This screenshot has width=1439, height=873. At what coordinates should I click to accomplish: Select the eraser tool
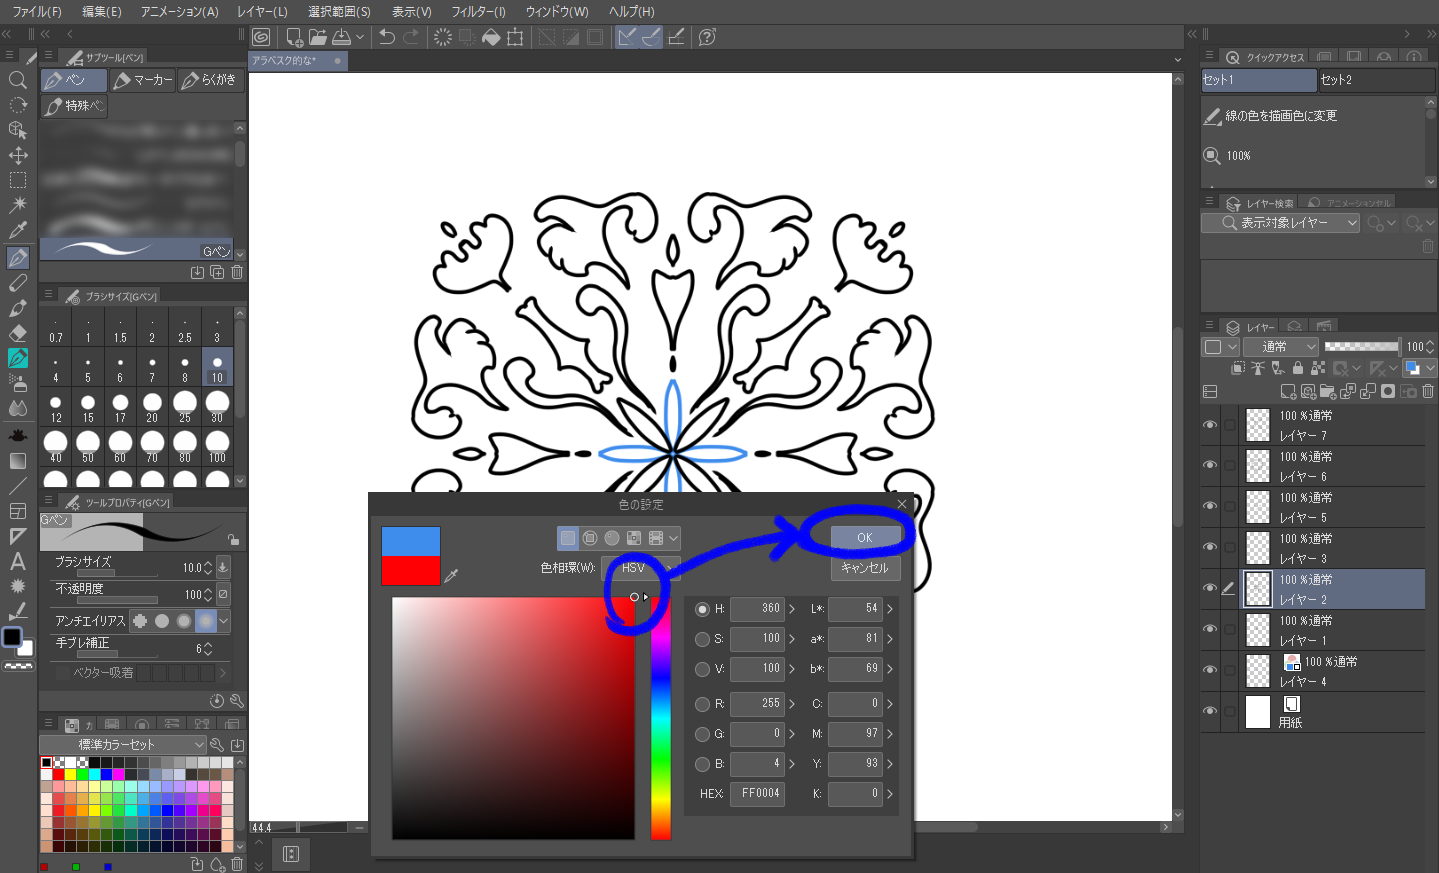pos(17,333)
